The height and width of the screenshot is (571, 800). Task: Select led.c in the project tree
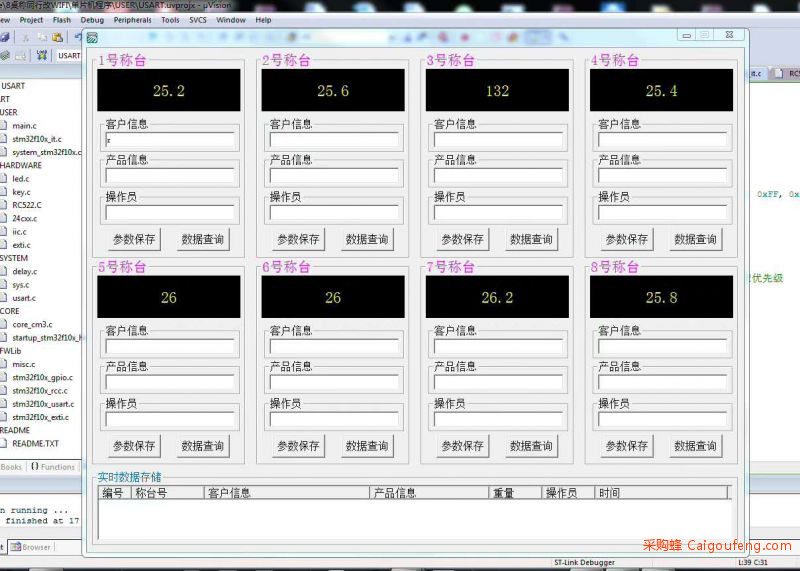coord(21,179)
